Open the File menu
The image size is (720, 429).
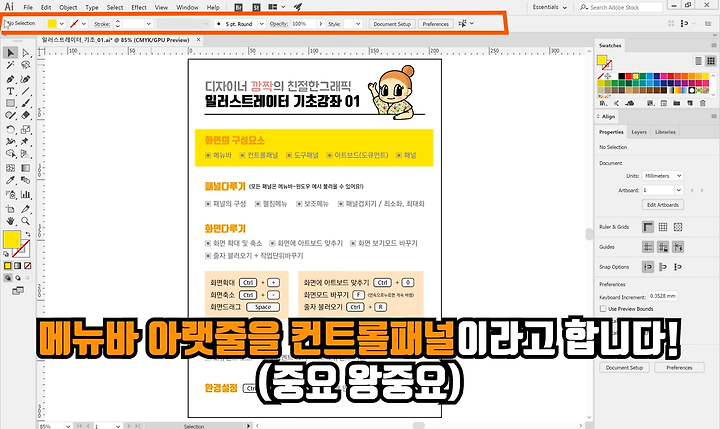[x=28, y=7]
